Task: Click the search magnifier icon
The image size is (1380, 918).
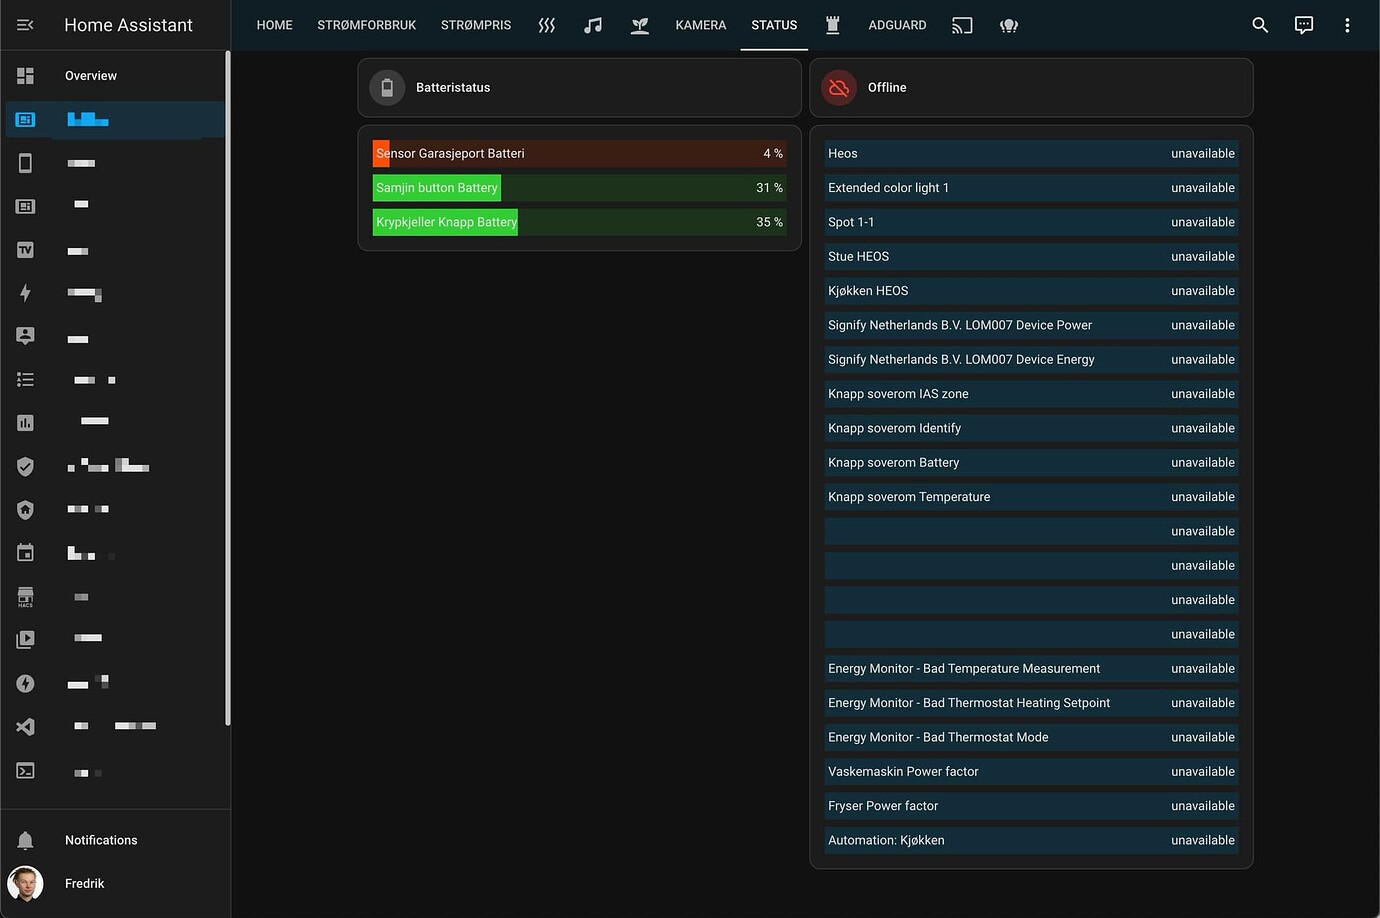Action: coord(1259,25)
